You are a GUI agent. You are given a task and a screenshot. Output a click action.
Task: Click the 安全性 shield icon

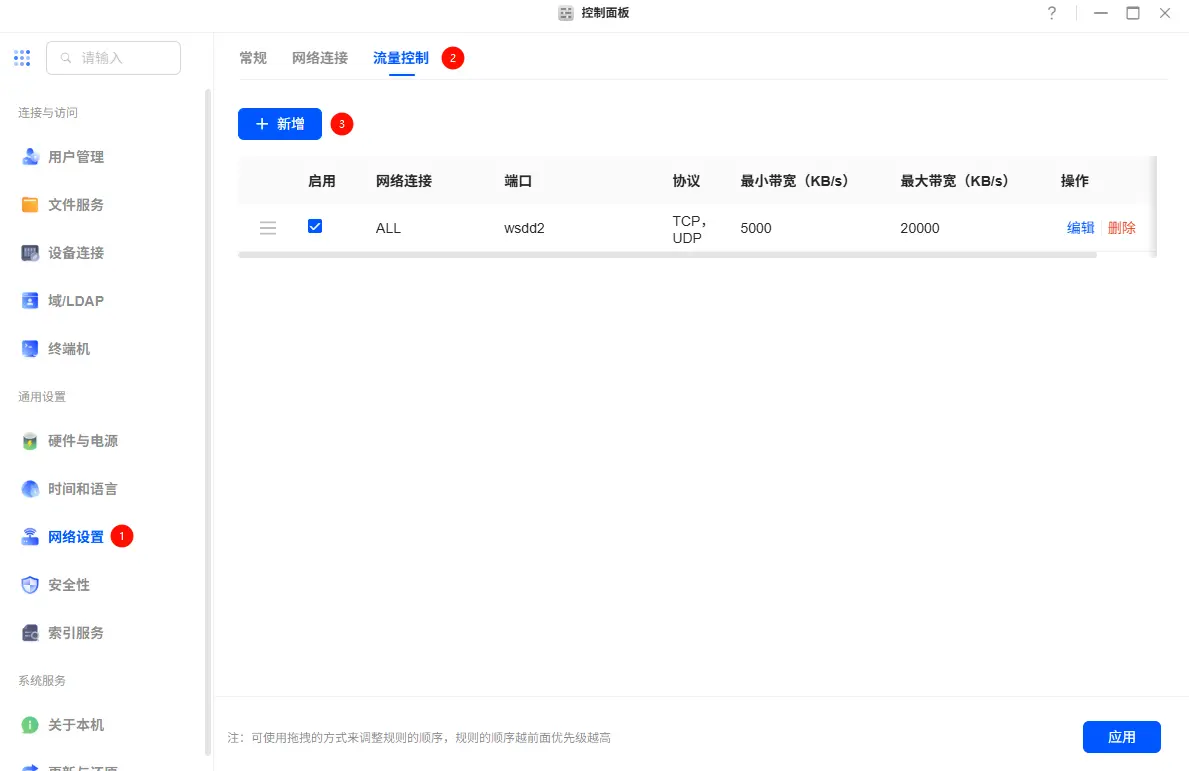click(x=30, y=585)
